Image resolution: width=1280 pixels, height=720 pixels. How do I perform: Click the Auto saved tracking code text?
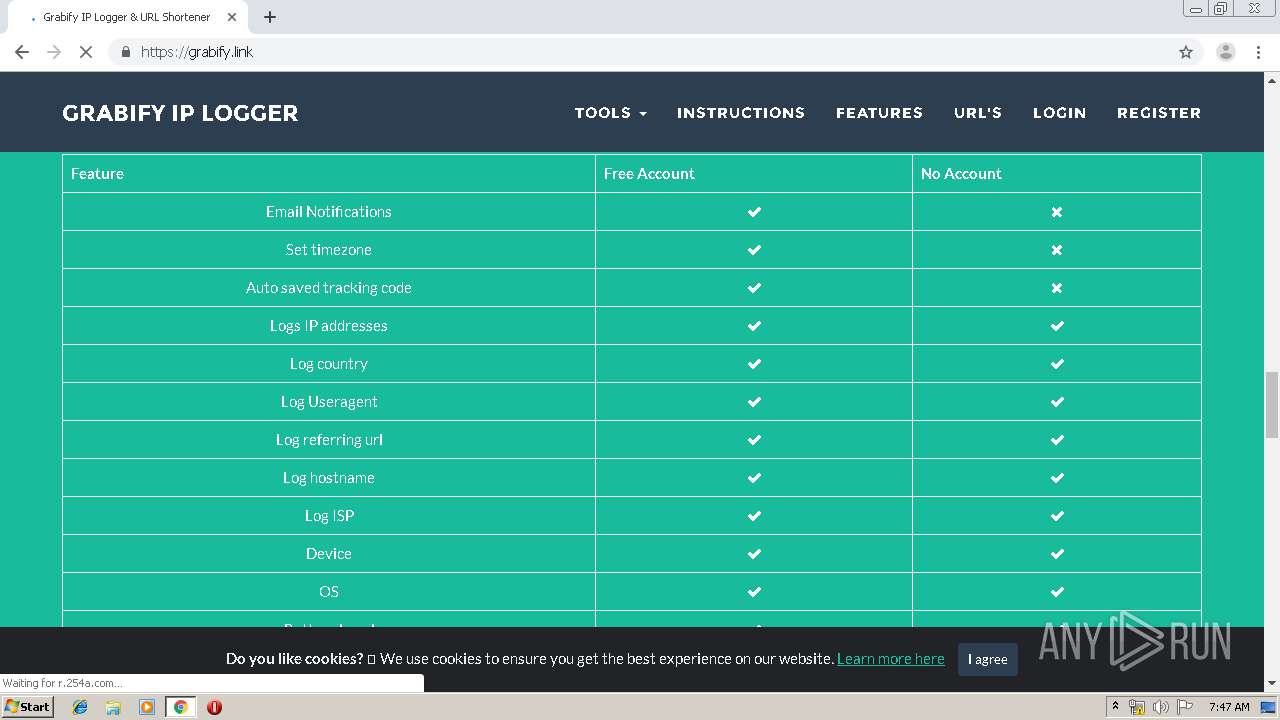pos(329,288)
